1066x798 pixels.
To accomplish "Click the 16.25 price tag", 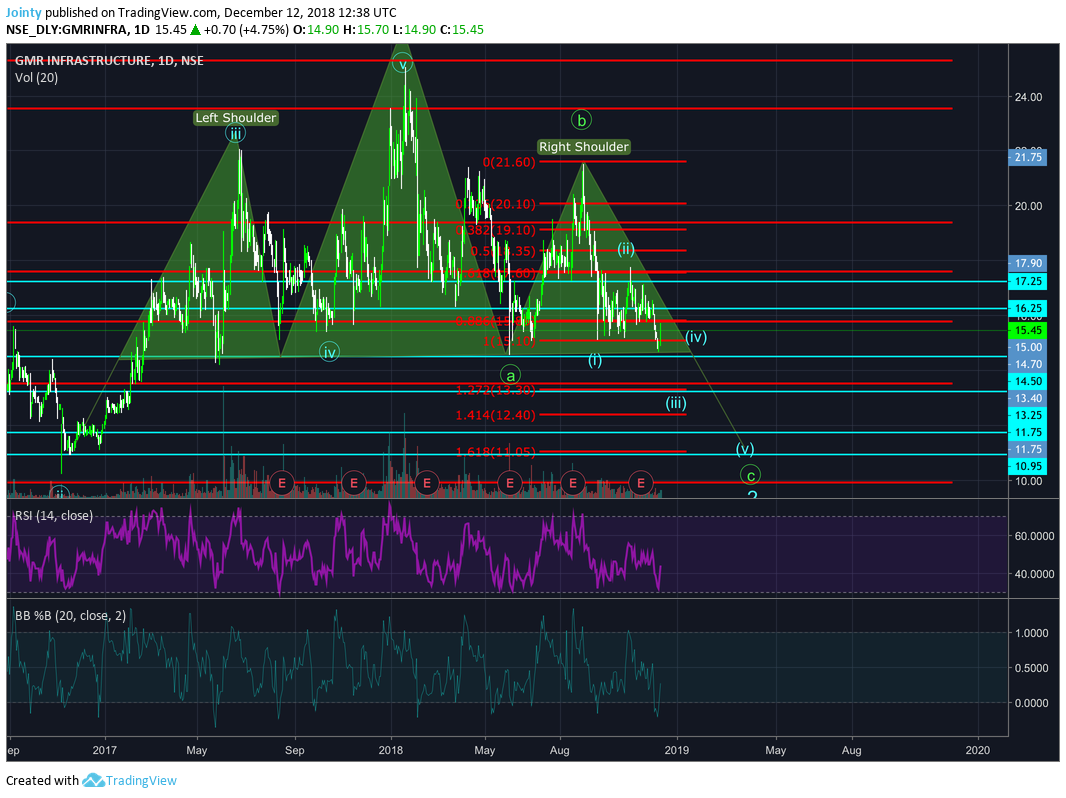I will (1027, 308).
